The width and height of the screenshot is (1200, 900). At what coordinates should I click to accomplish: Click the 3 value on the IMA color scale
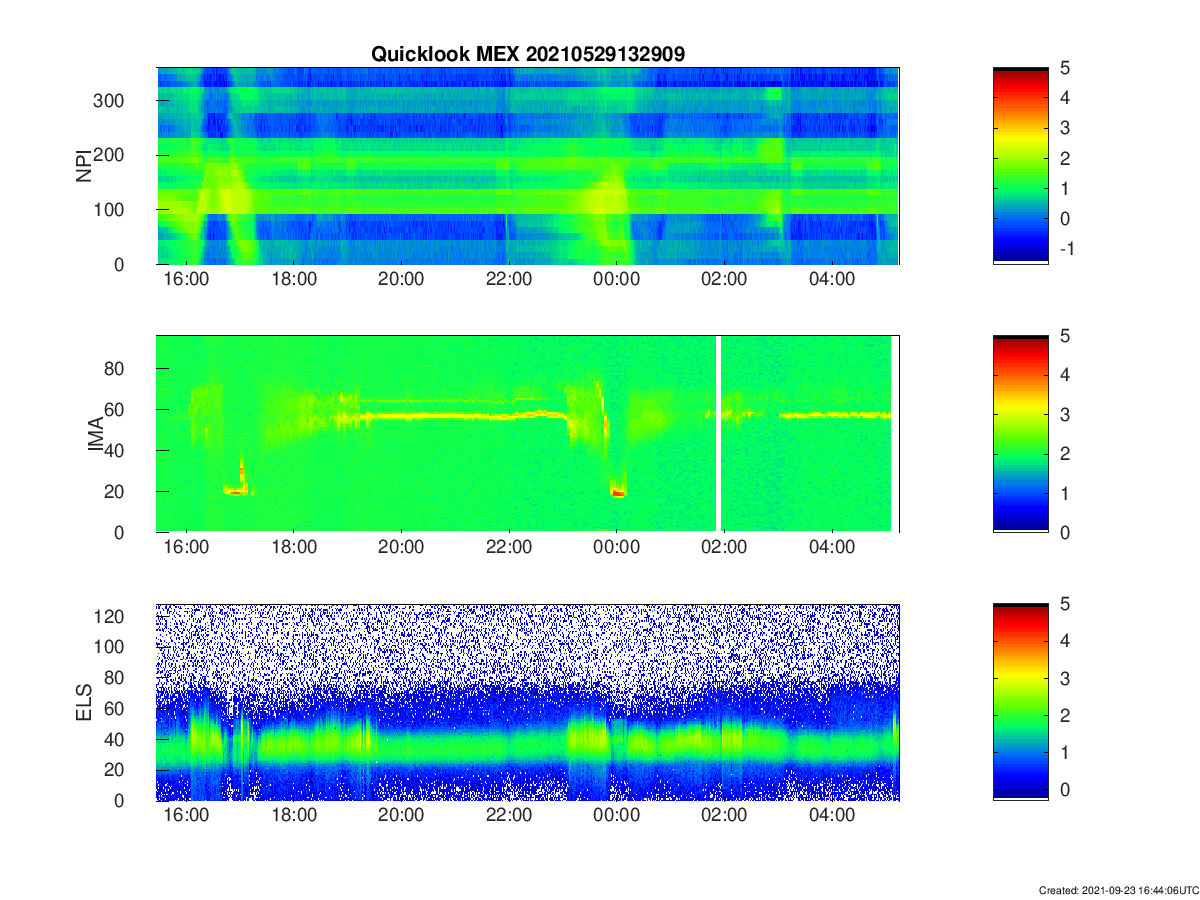pos(1064,414)
